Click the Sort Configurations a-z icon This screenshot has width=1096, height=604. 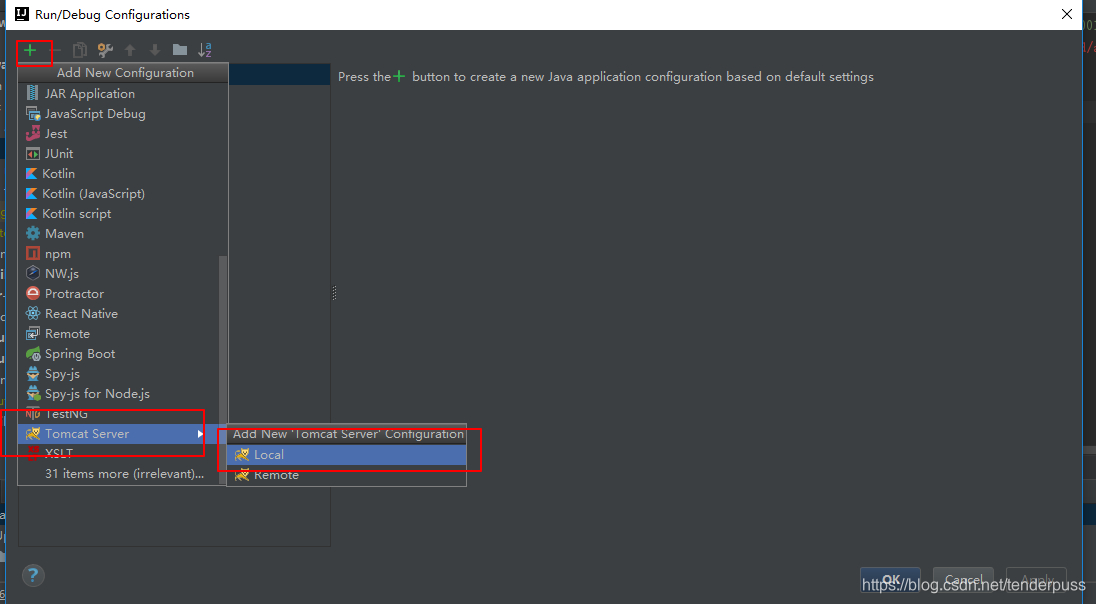pos(205,50)
